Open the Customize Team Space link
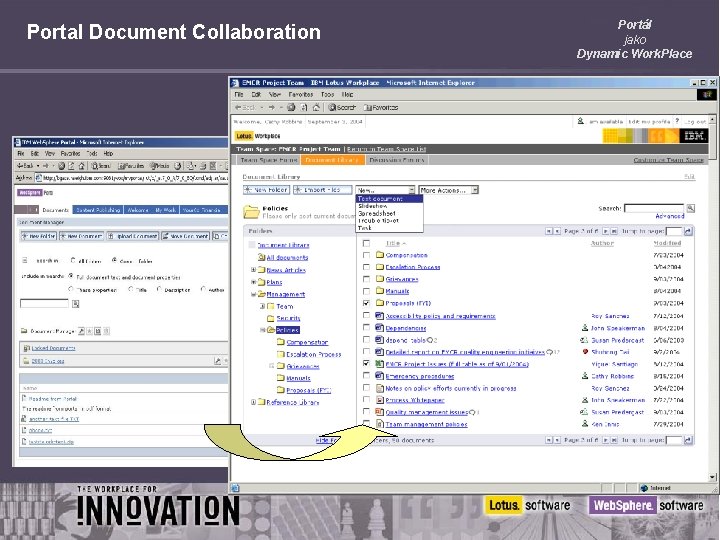 coord(668,160)
